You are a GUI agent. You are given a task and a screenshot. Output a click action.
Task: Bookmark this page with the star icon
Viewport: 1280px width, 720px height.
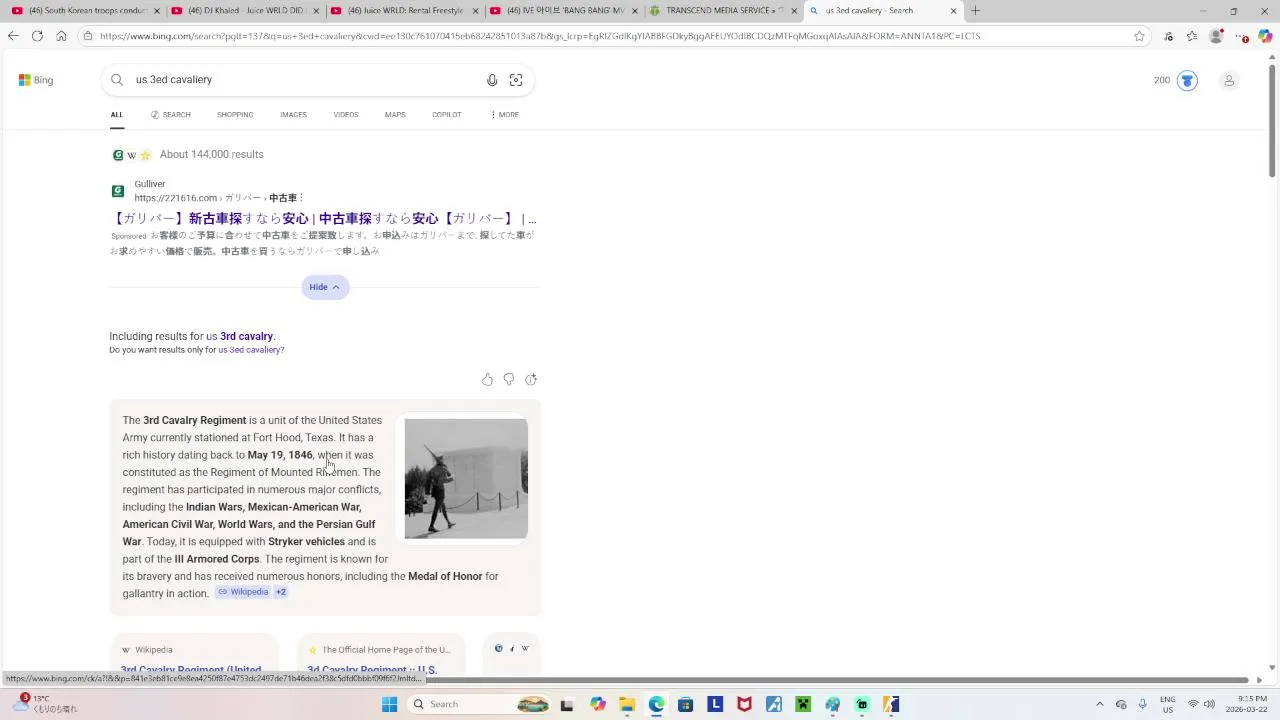[x=1139, y=36]
